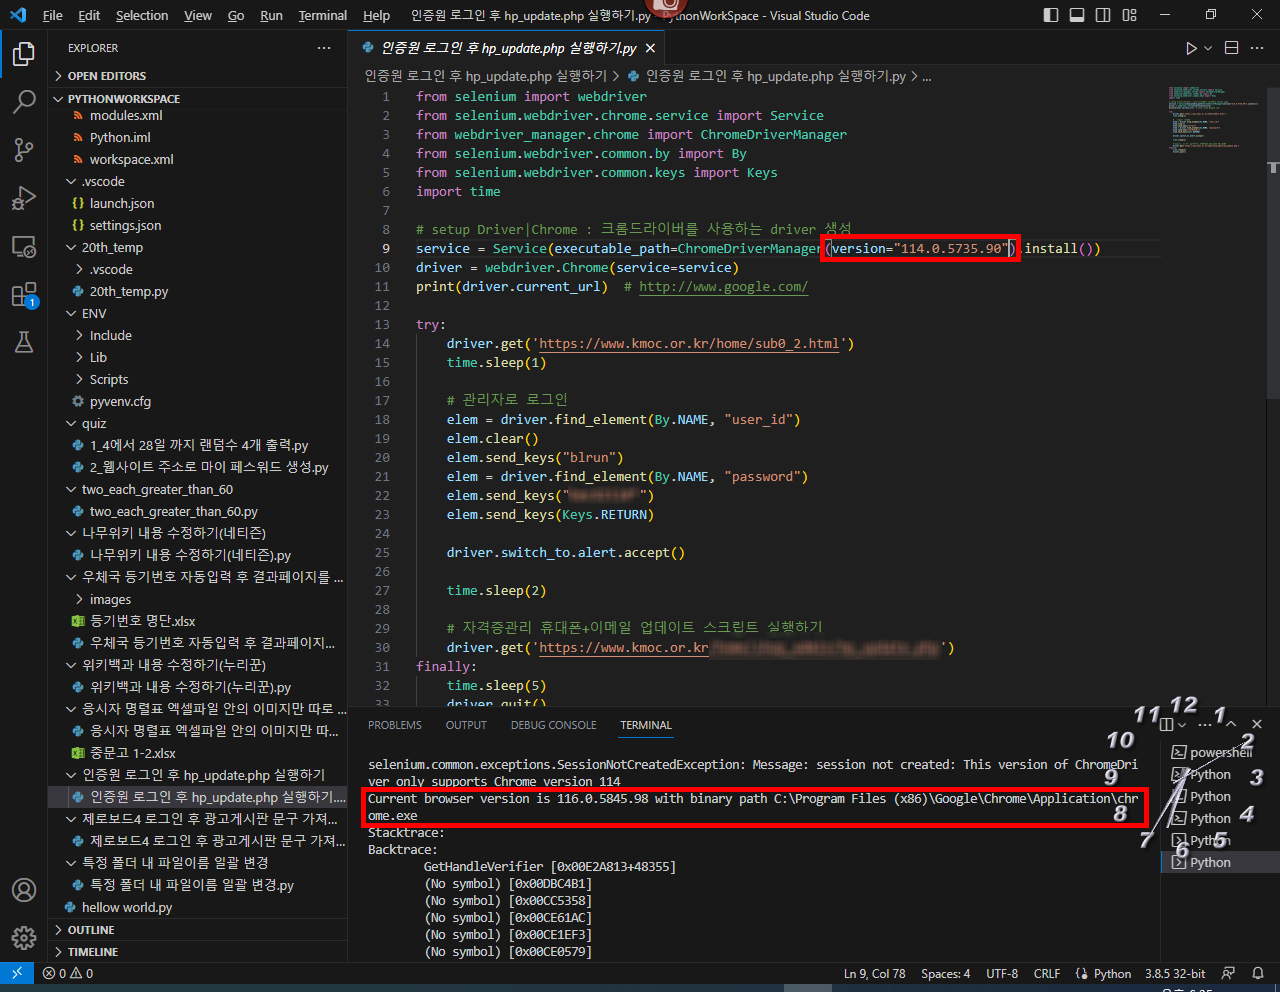Expand the OUTLINE section
The width and height of the screenshot is (1280, 992).
pyautogui.click(x=197, y=930)
